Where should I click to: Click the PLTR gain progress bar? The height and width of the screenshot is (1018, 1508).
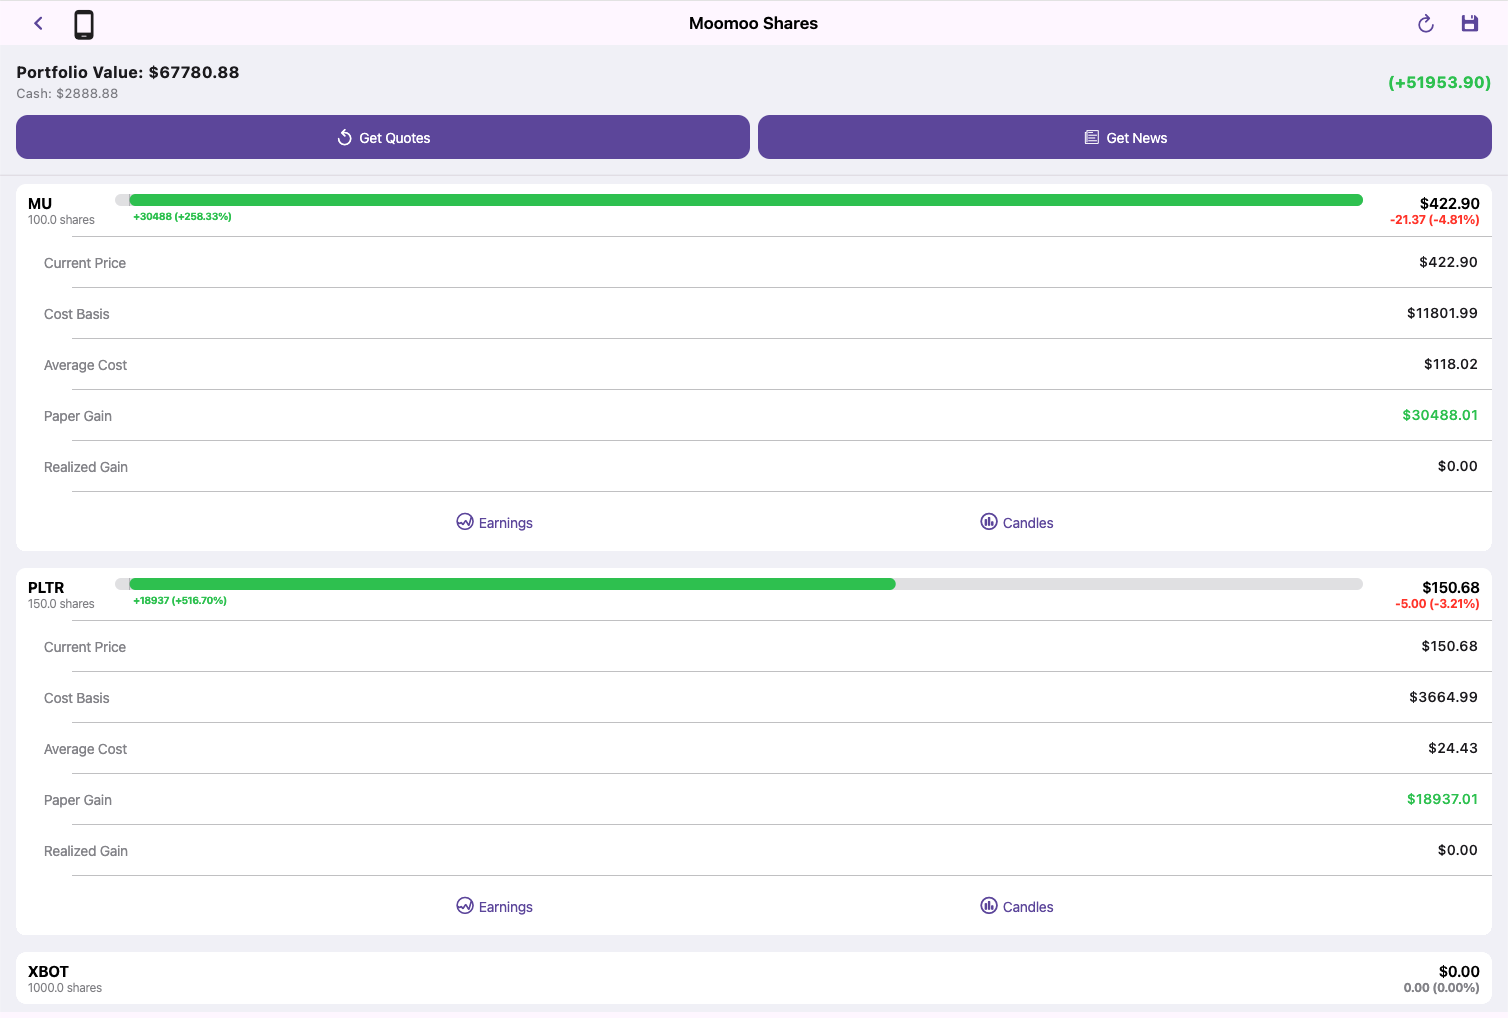coord(740,583)
